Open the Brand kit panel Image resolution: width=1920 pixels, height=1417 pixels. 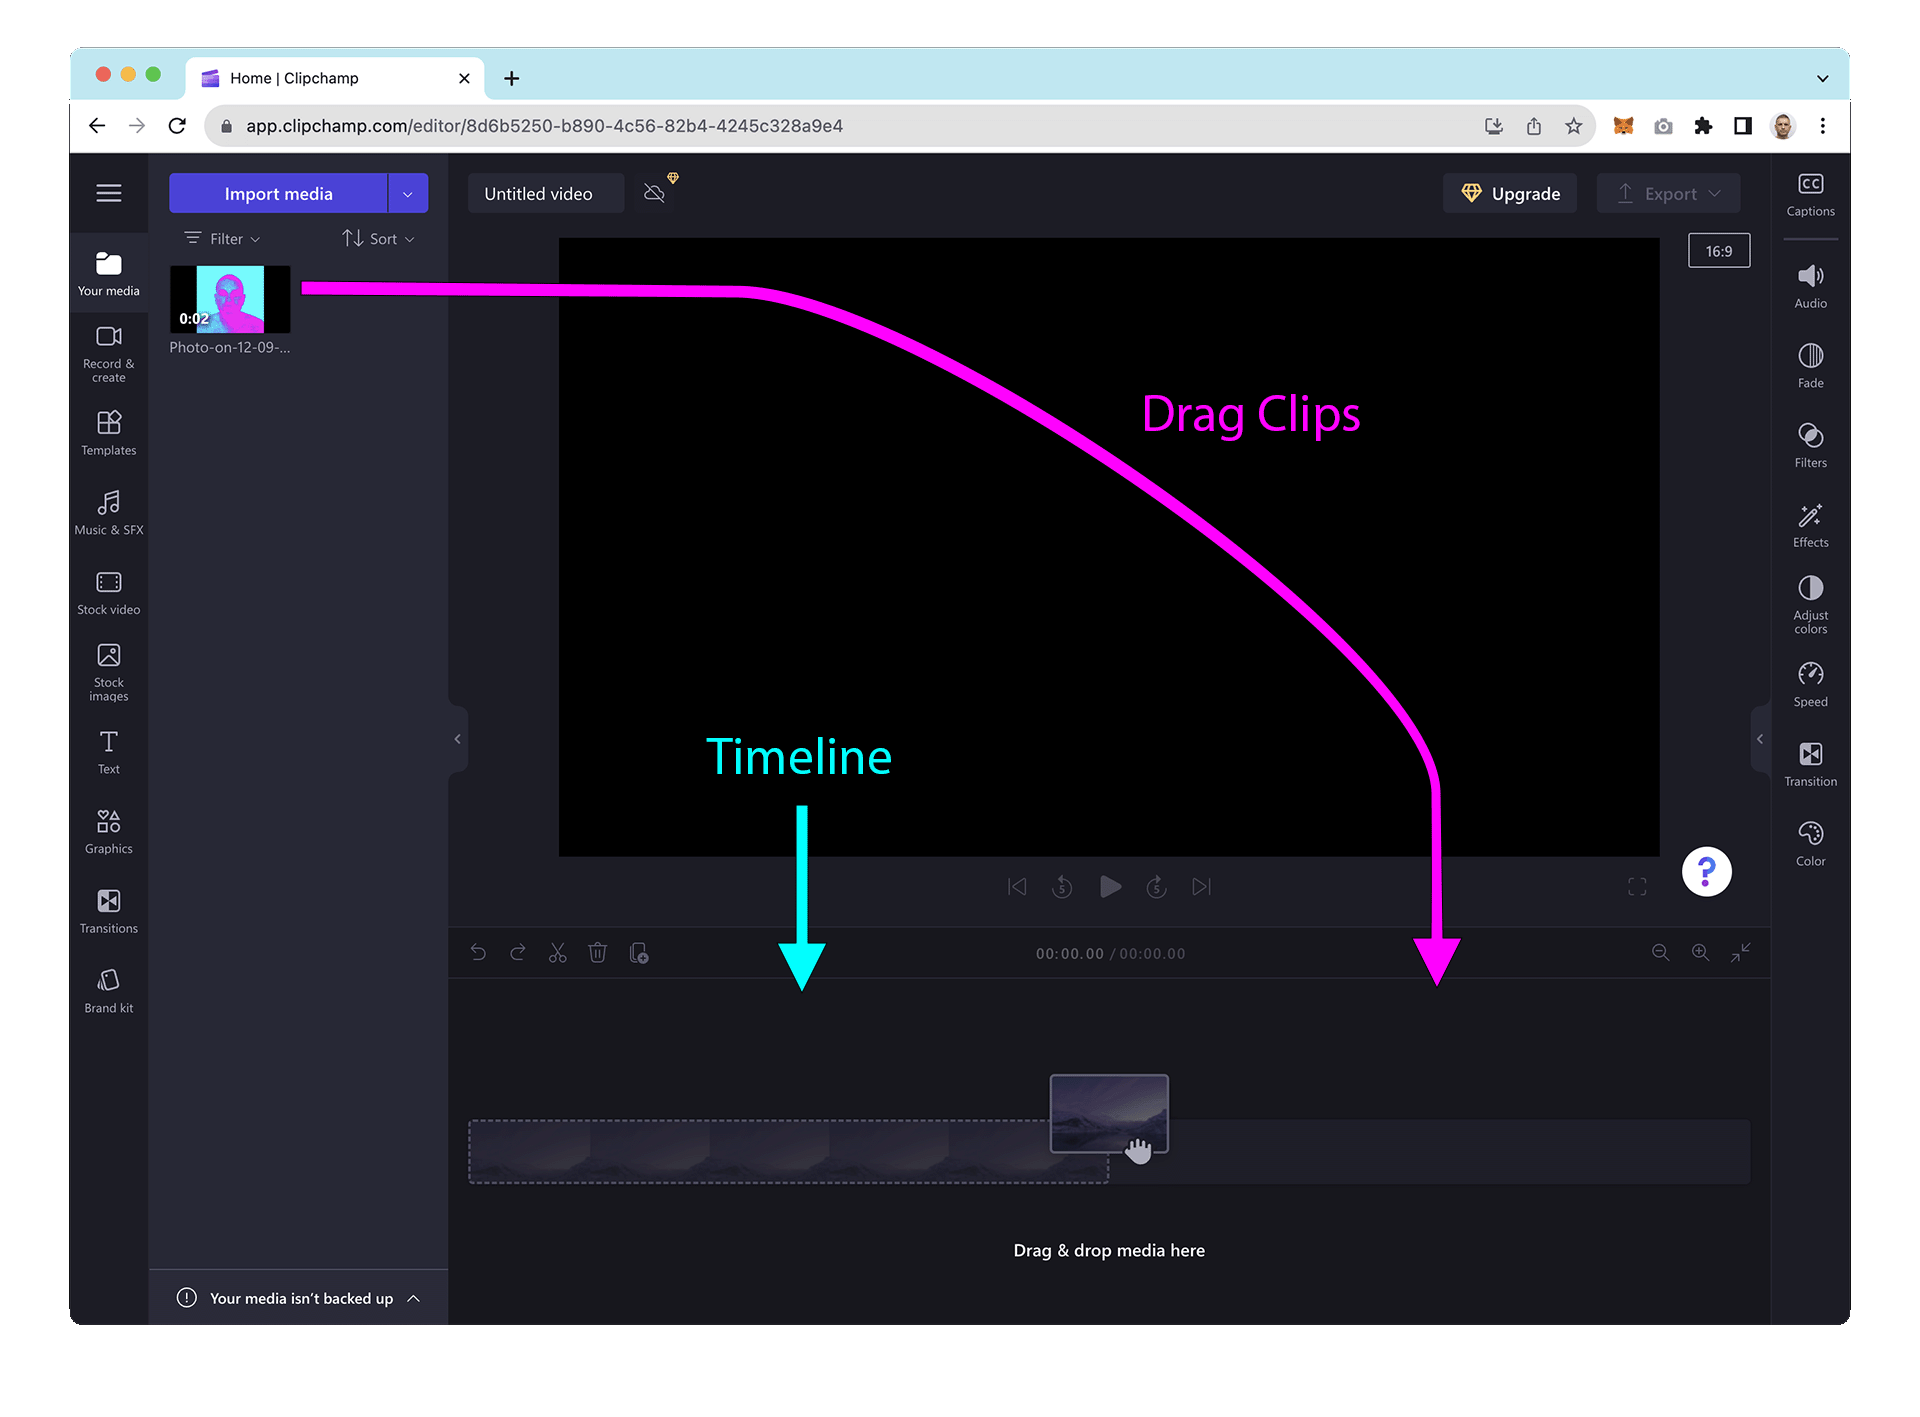click(x=109, y=990)
